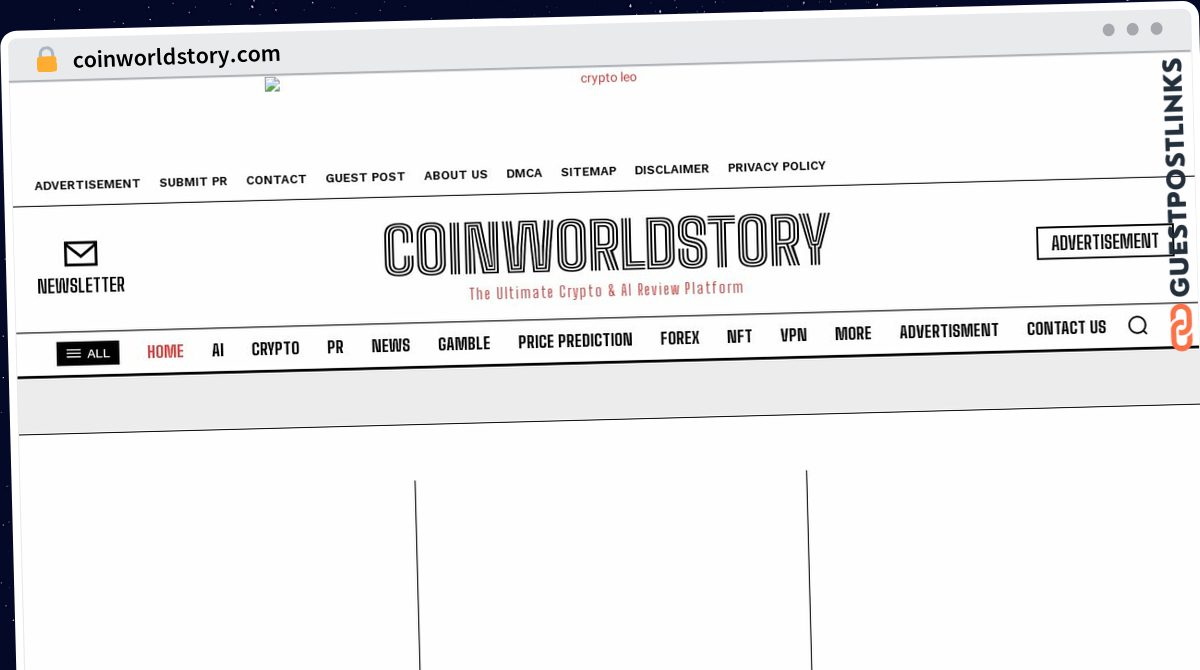
Task: Click the crypto leo banner link
Action: click(608, 78)
